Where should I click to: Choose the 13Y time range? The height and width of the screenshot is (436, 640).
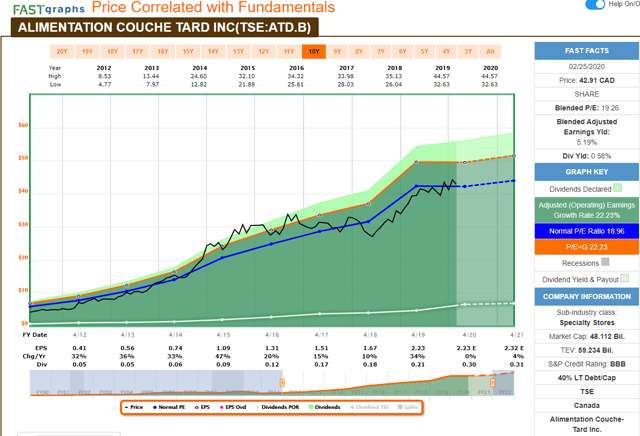(239, 51)
